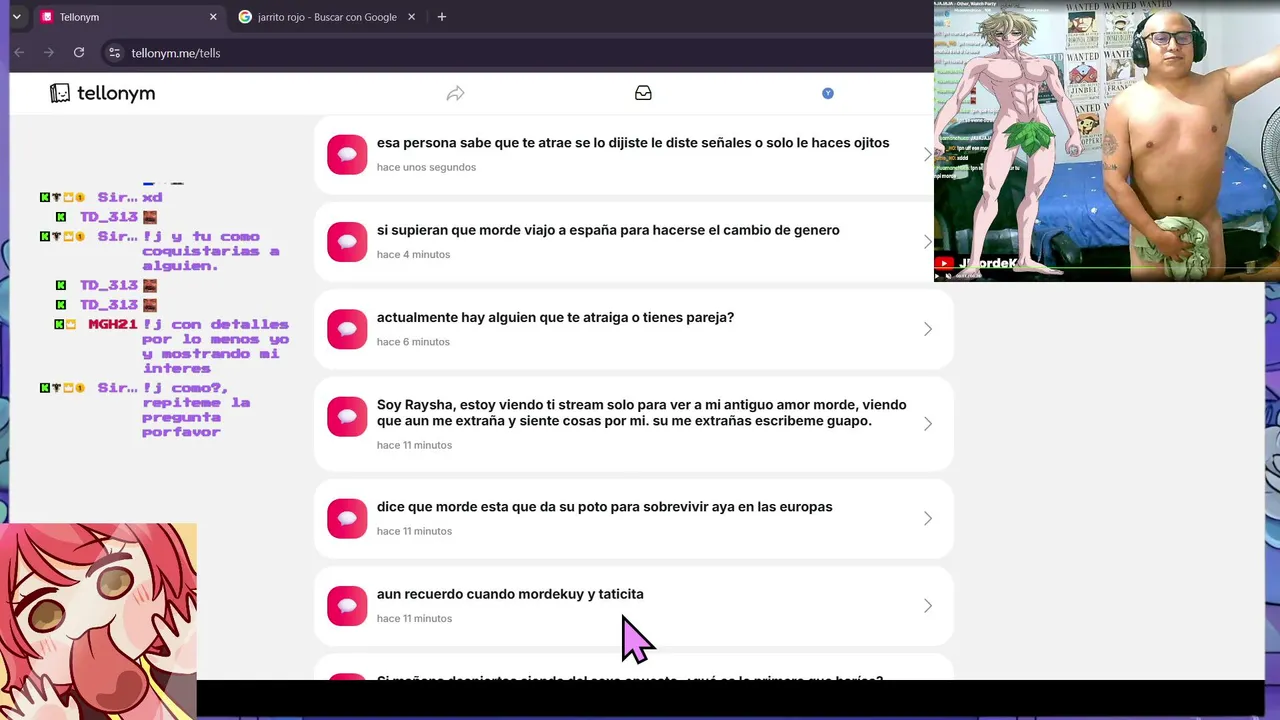1280x720 pixels.
Task: Click the red-haired anime avatar overlay
Action: coord(98,621)
